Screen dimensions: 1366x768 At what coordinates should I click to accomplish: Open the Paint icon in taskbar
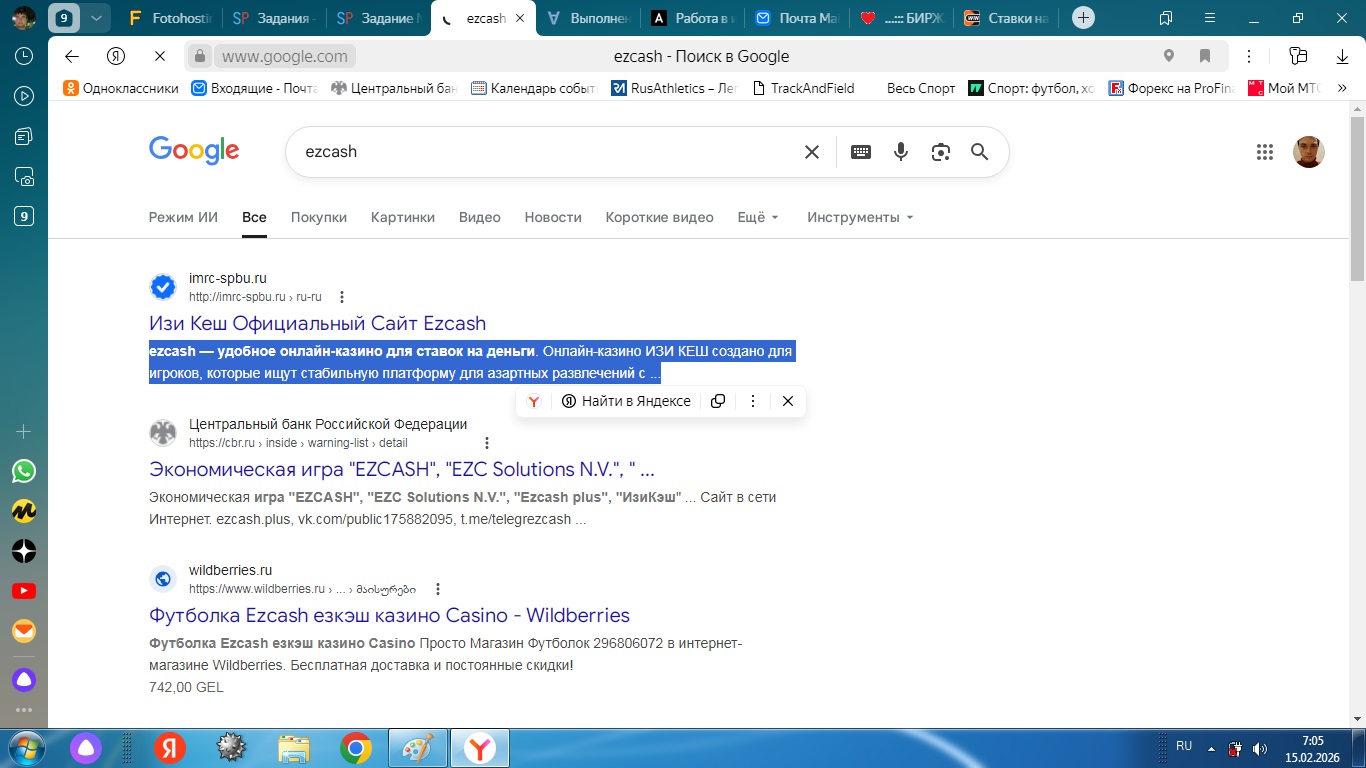pyautogui.click(x=418, y=748)
